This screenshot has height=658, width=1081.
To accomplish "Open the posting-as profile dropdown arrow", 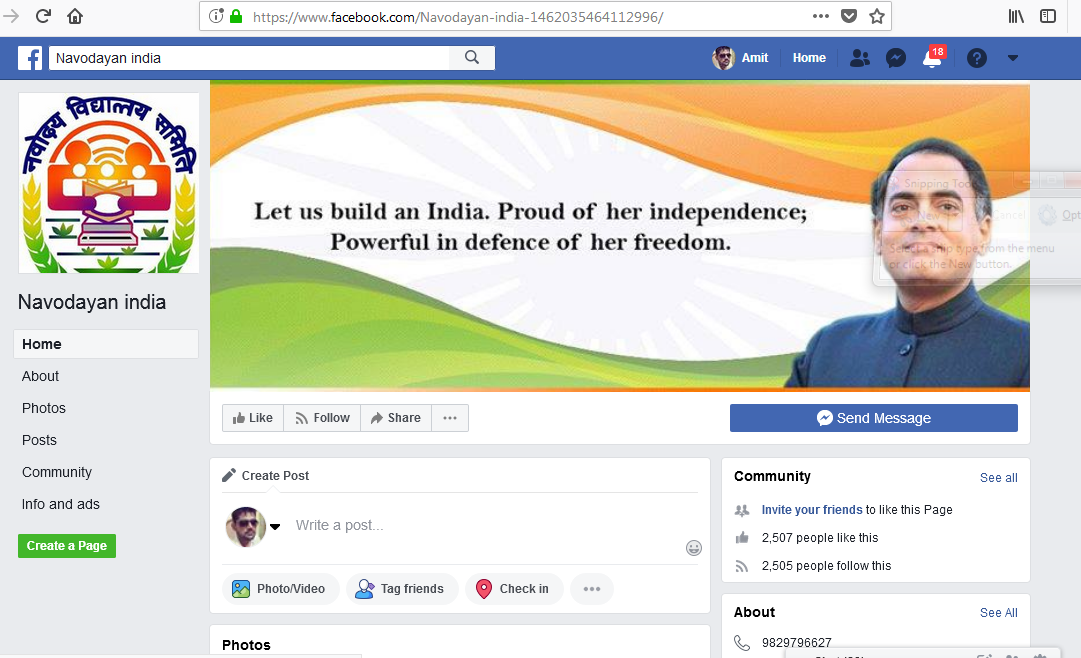I will click(275, 527).
